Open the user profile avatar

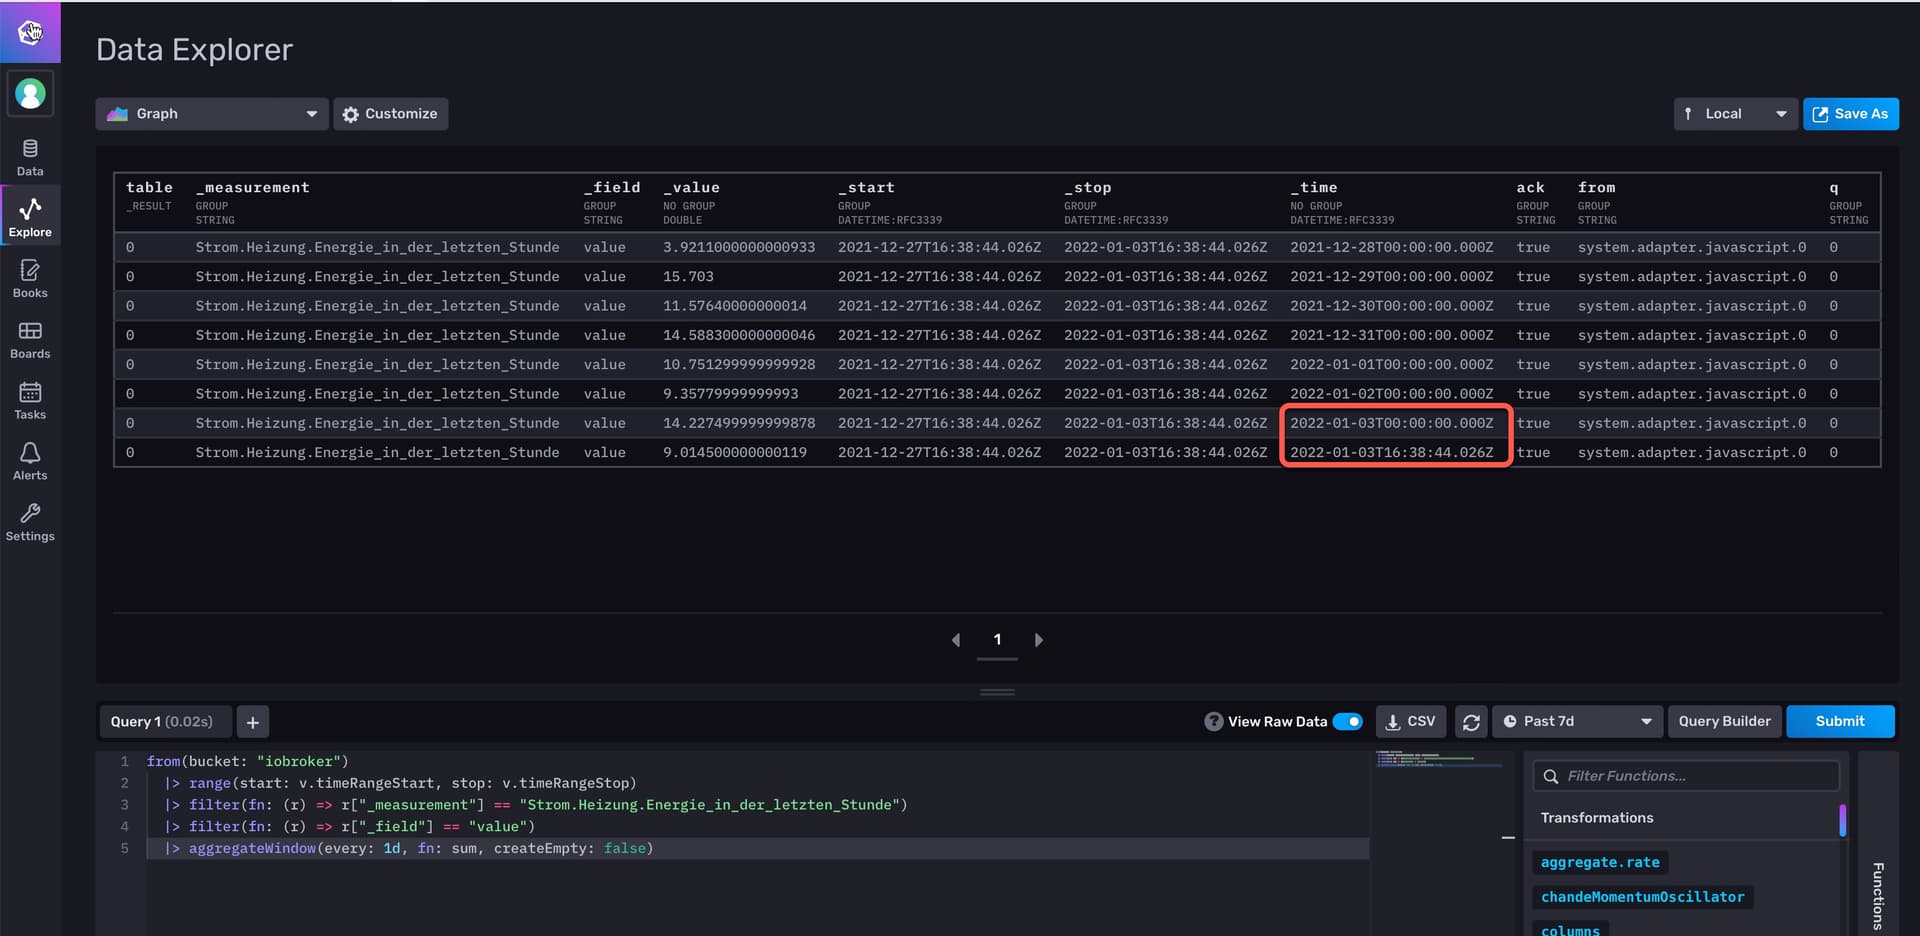(30, 94)
